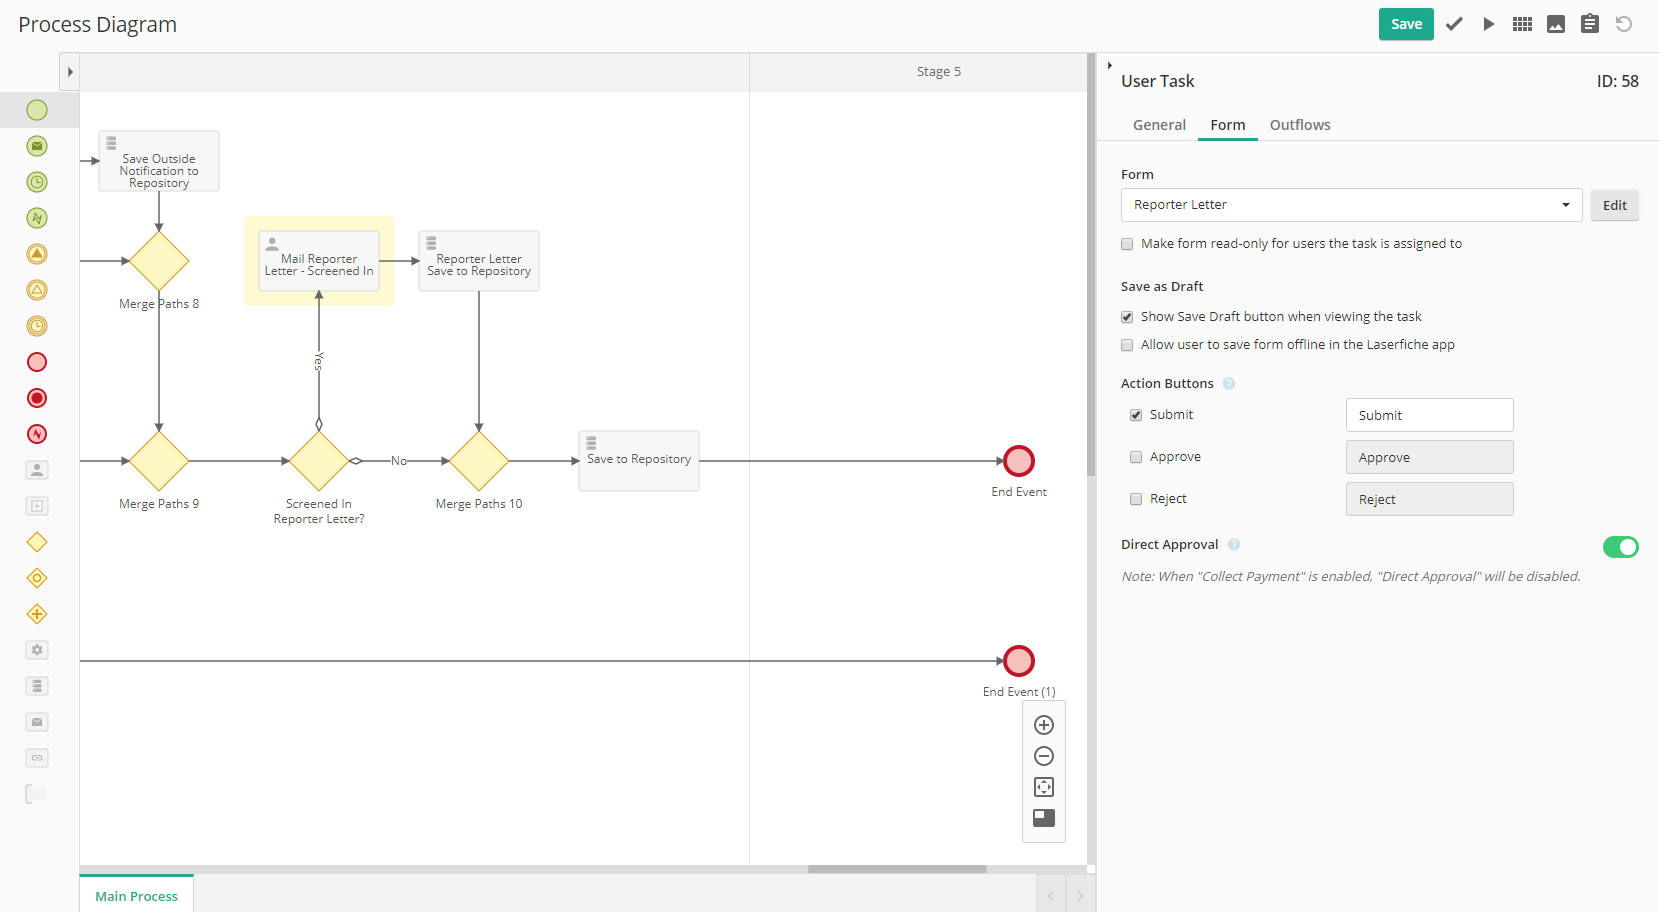
Task: Turn off the Direct Approval toggle
Action: [1620, 547]
